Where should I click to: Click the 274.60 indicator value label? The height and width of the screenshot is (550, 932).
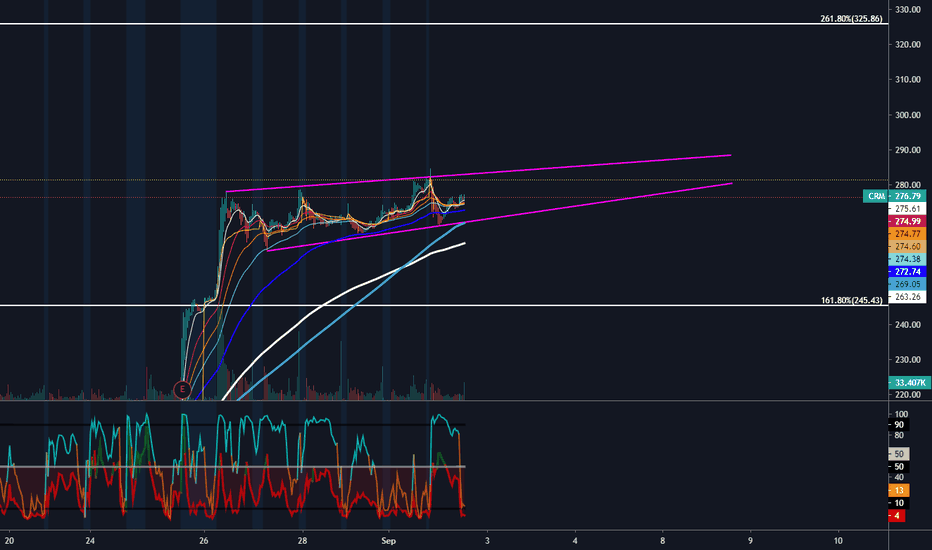pos(907,246)
